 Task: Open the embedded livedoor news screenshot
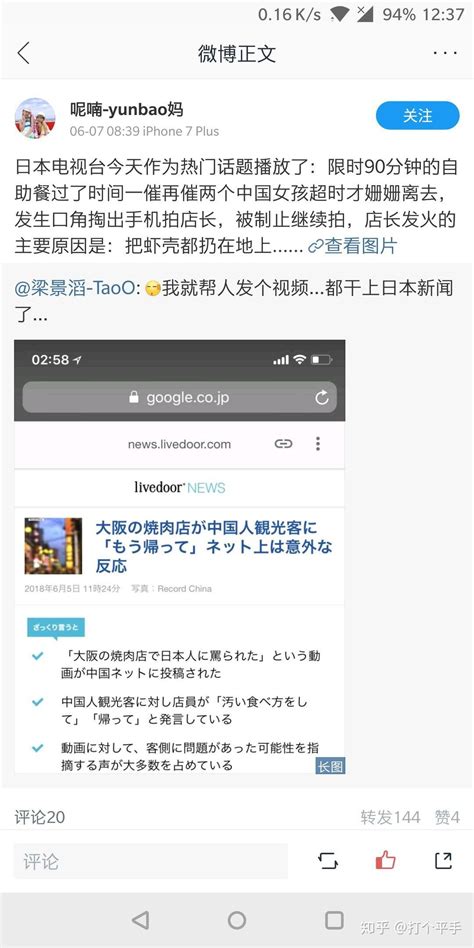click(x=180, y=557)
